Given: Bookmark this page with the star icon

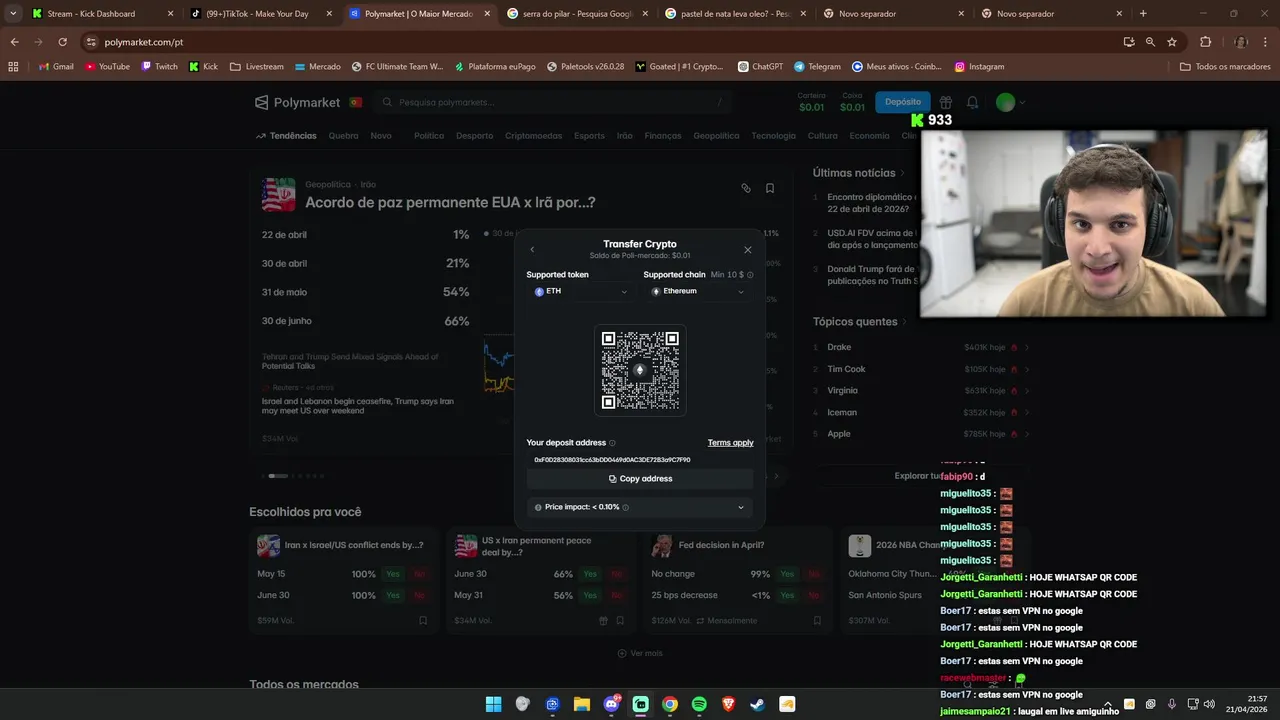Looking at the screenshot, I should pyautogui.click(x=1172, y=42).
